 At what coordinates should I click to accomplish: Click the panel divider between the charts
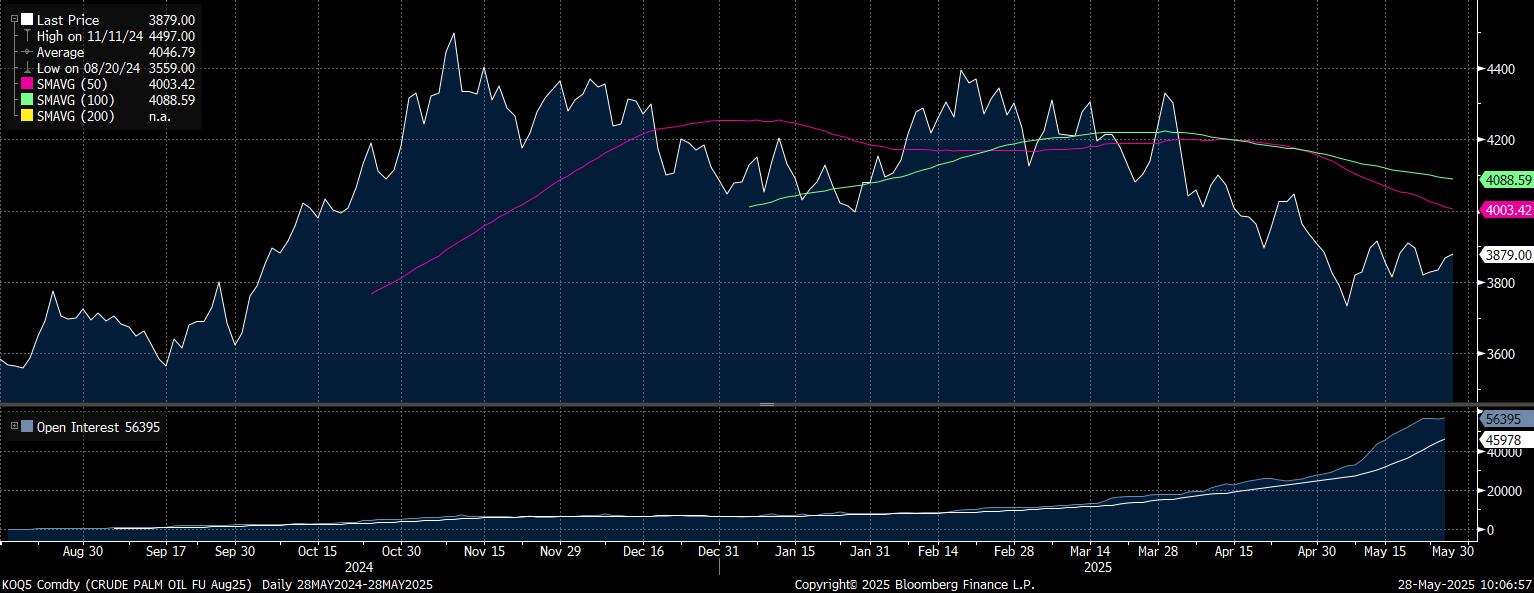click(x=767, y=404)
